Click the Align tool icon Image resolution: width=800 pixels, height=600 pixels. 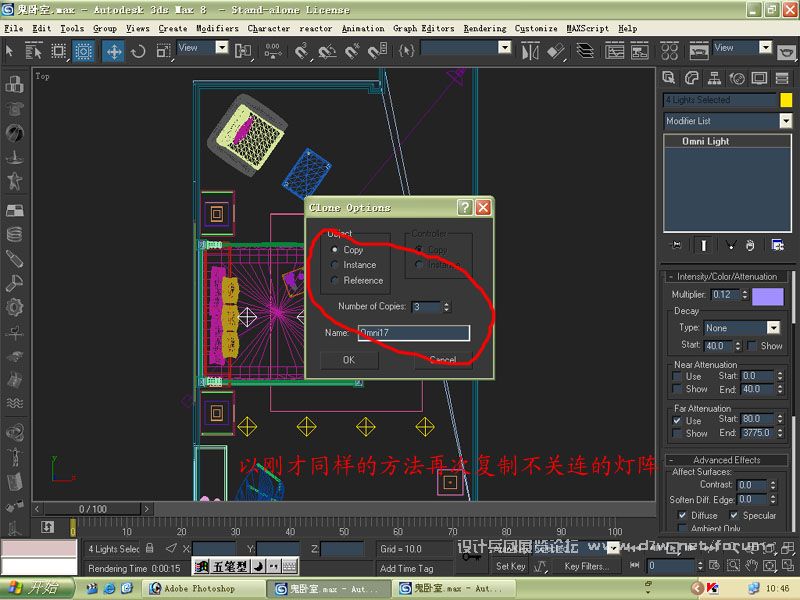tap(556, 52)
